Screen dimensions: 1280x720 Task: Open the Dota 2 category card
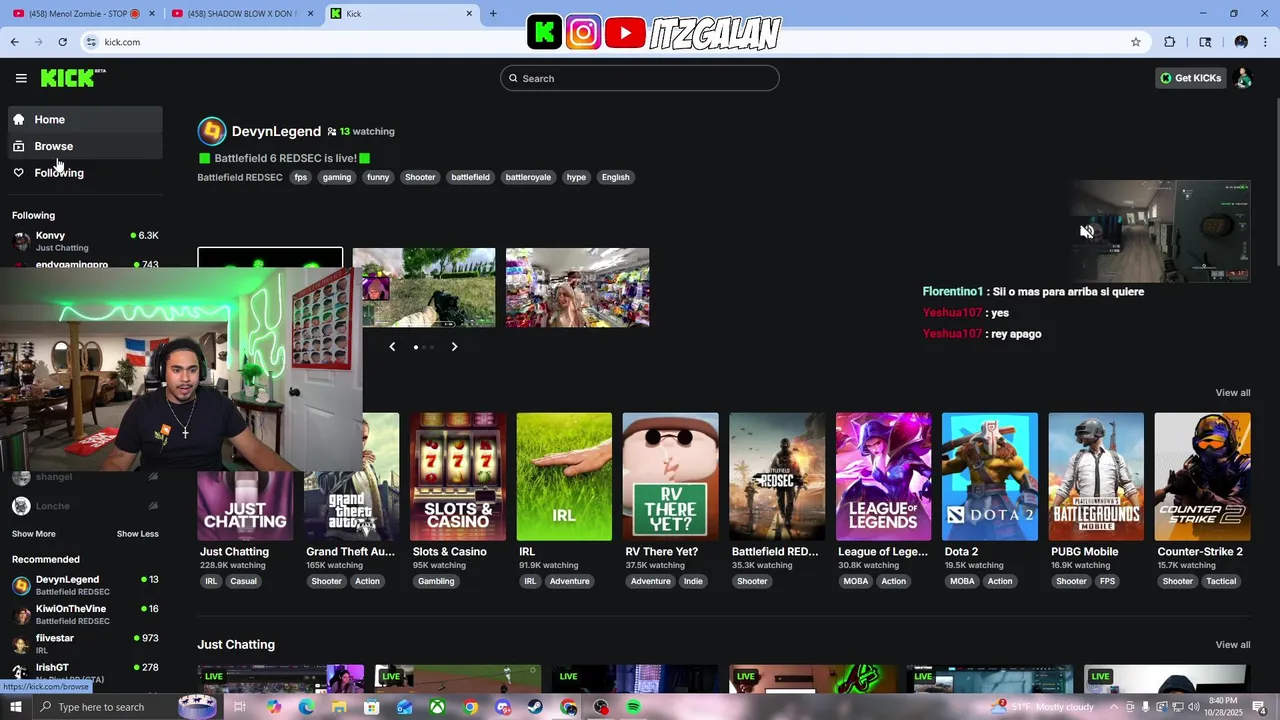click(x=990, y=477)
